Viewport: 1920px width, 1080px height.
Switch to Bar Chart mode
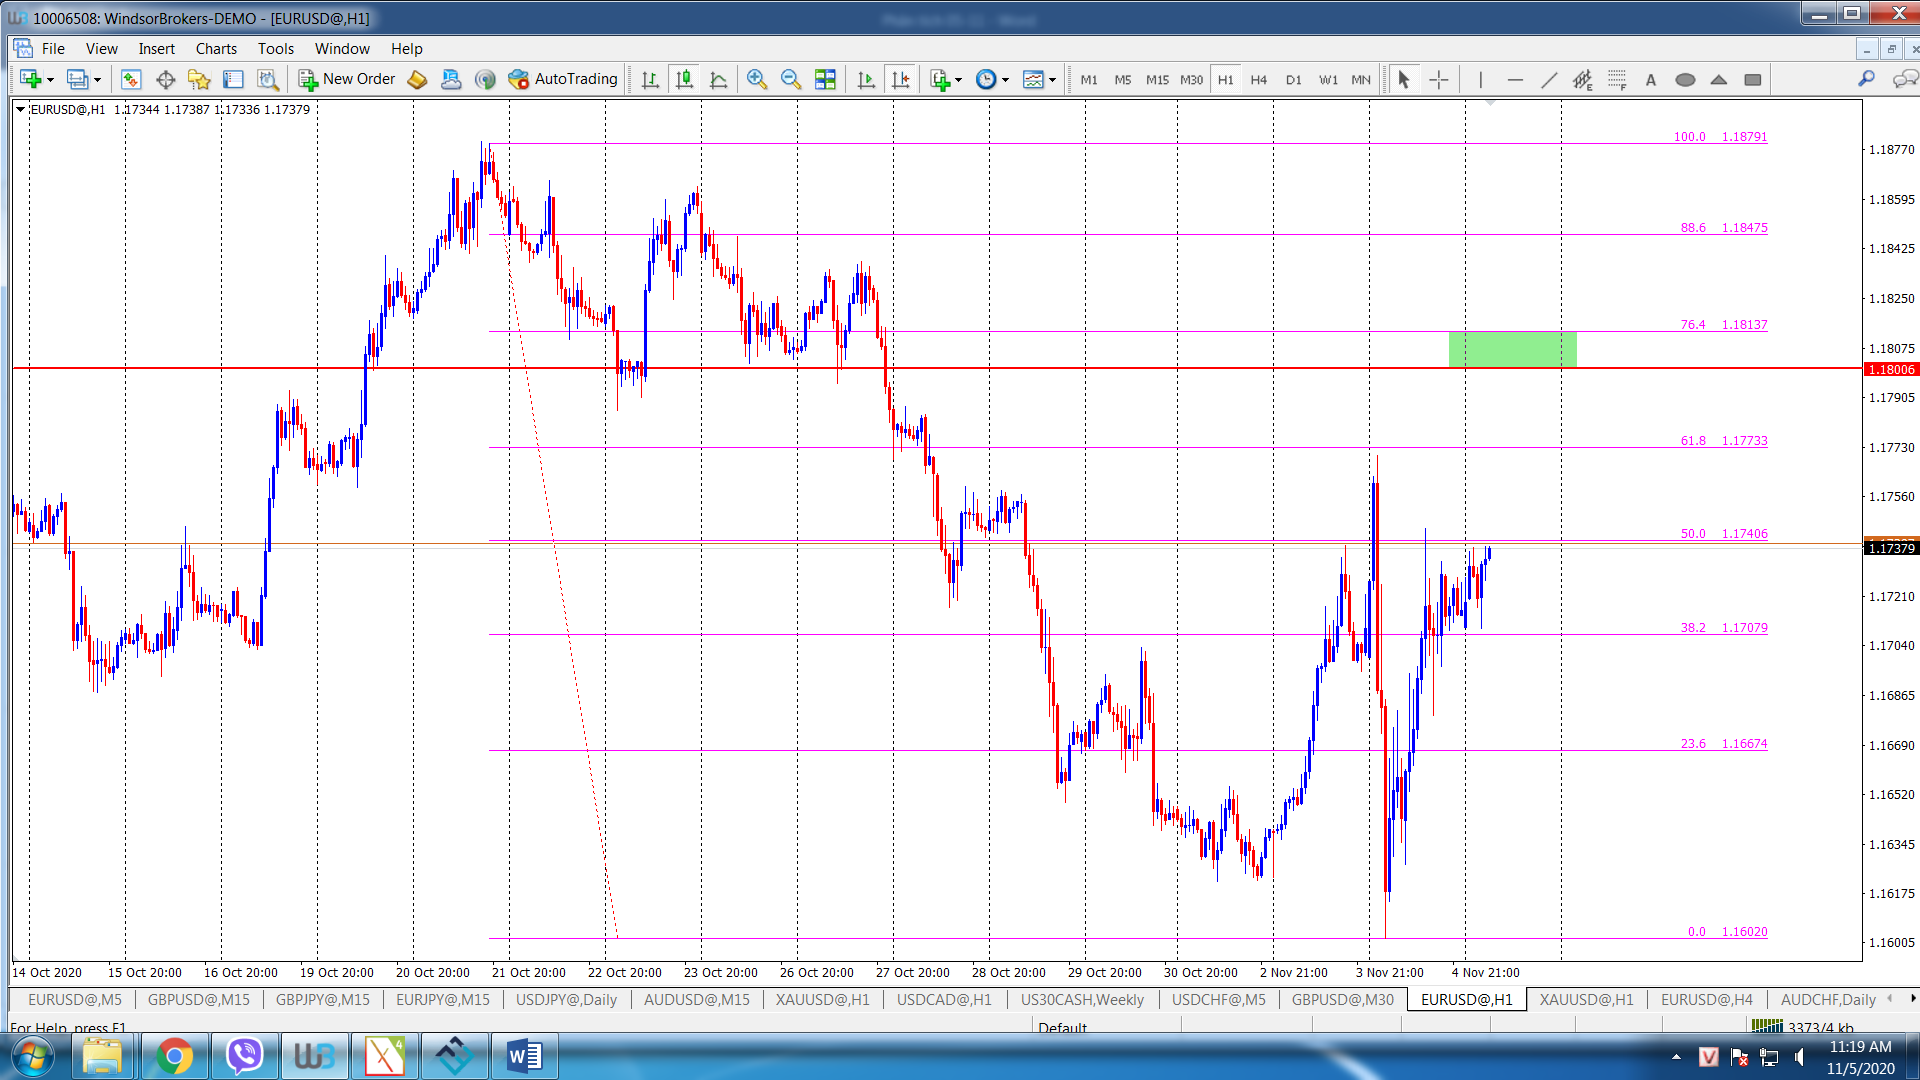650,80
